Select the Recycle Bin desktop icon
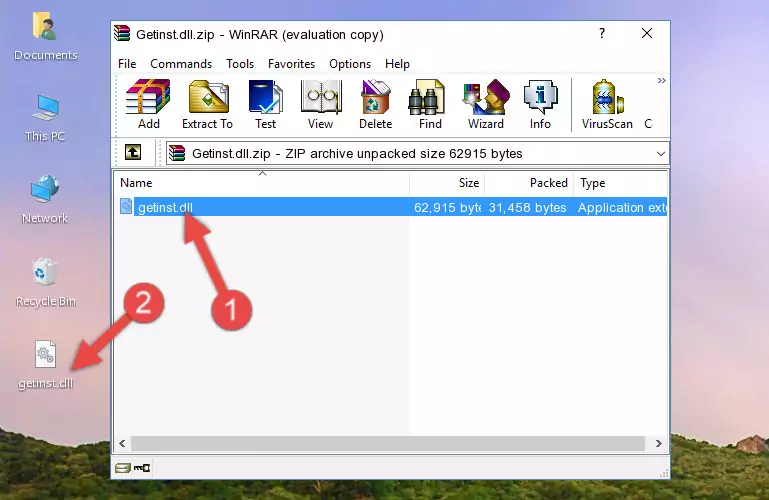The image size is (769, 500). pyautogui.click(x=45, y=283)
